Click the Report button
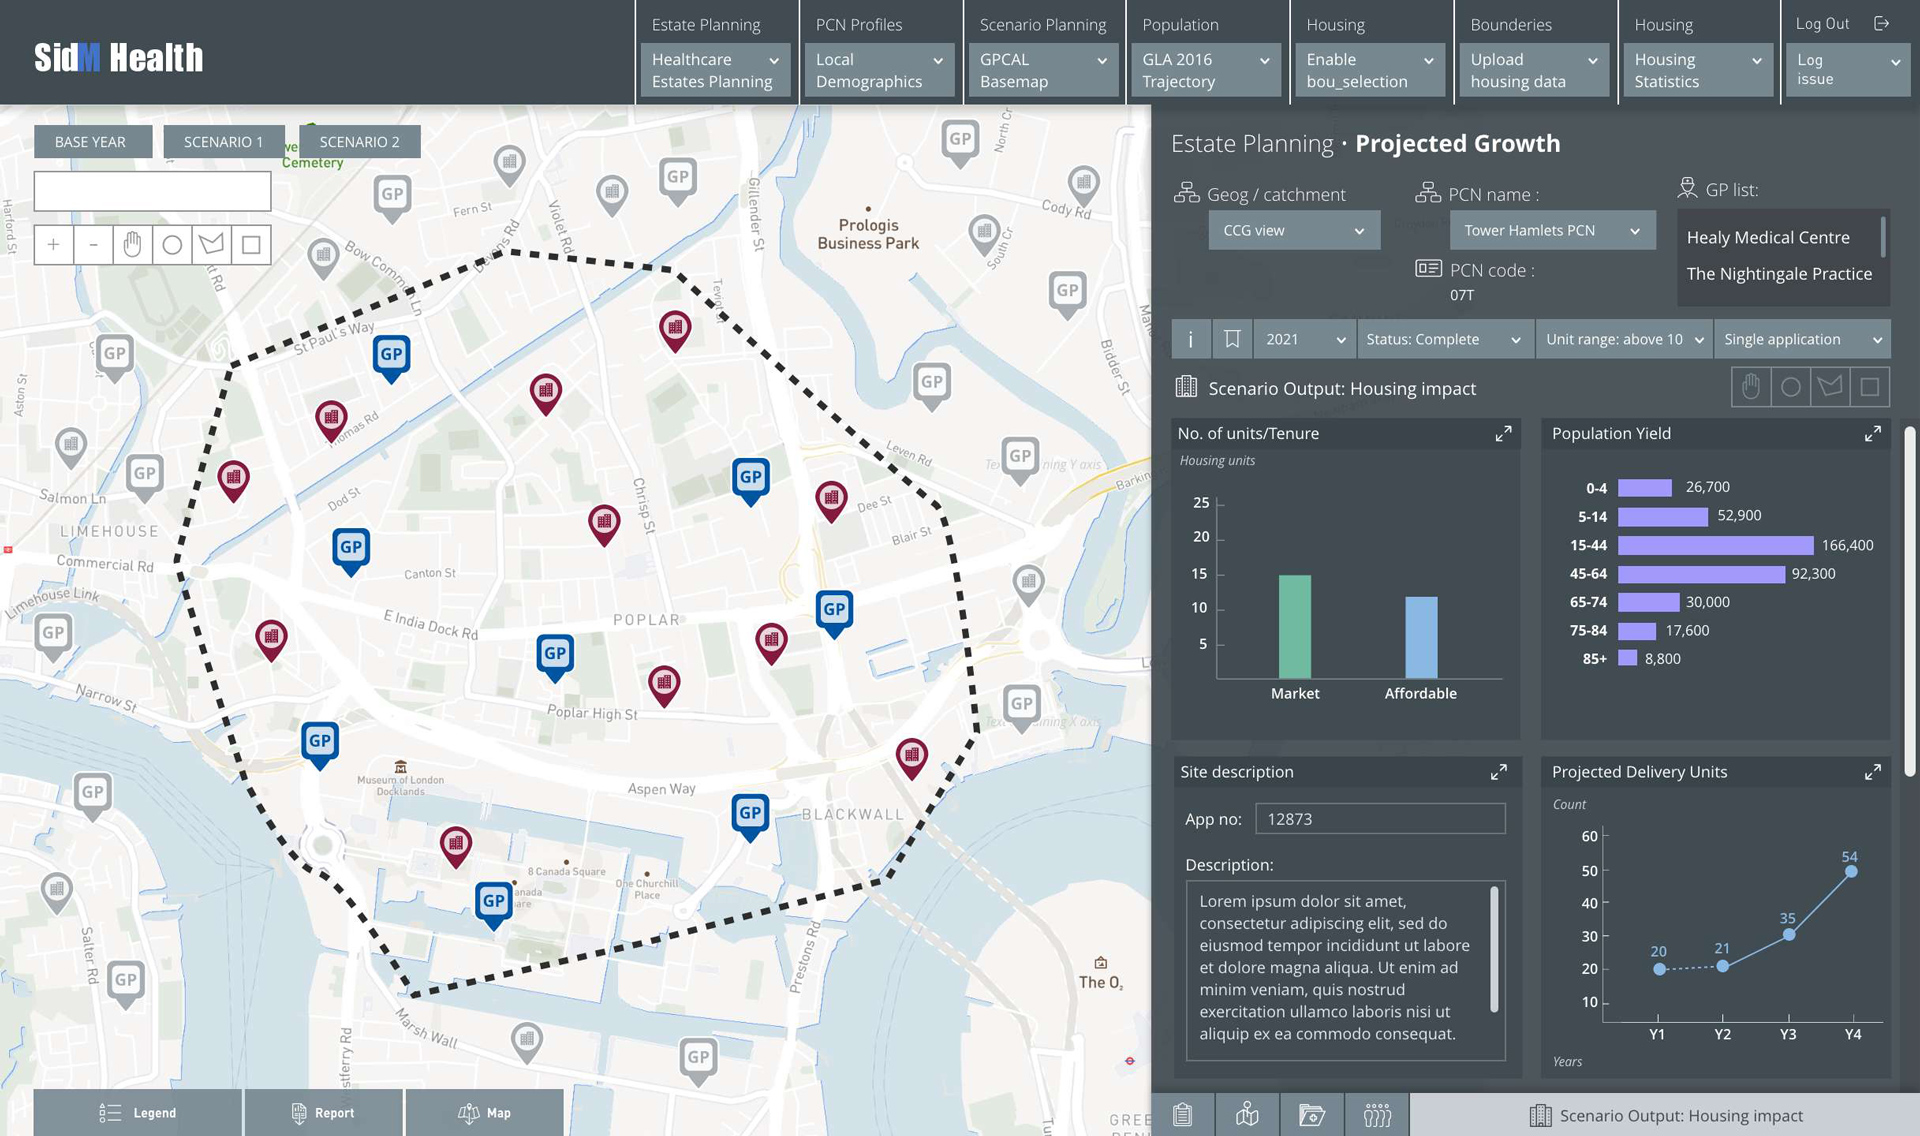Image resolution: width=1920 pixels, height=1136 pixels. point(322,1112)
